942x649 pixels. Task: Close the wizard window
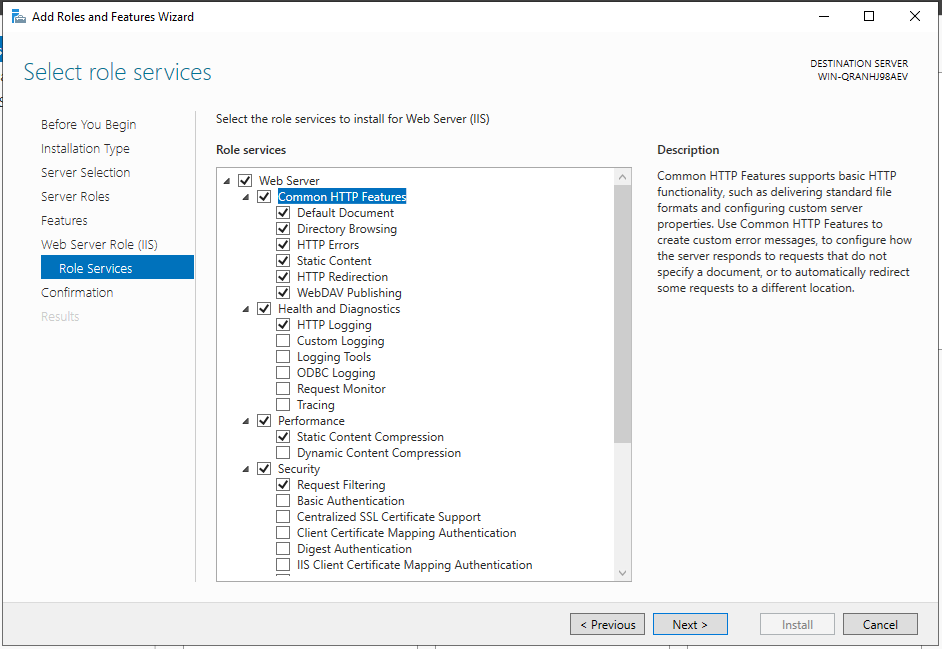click(914, 16)
